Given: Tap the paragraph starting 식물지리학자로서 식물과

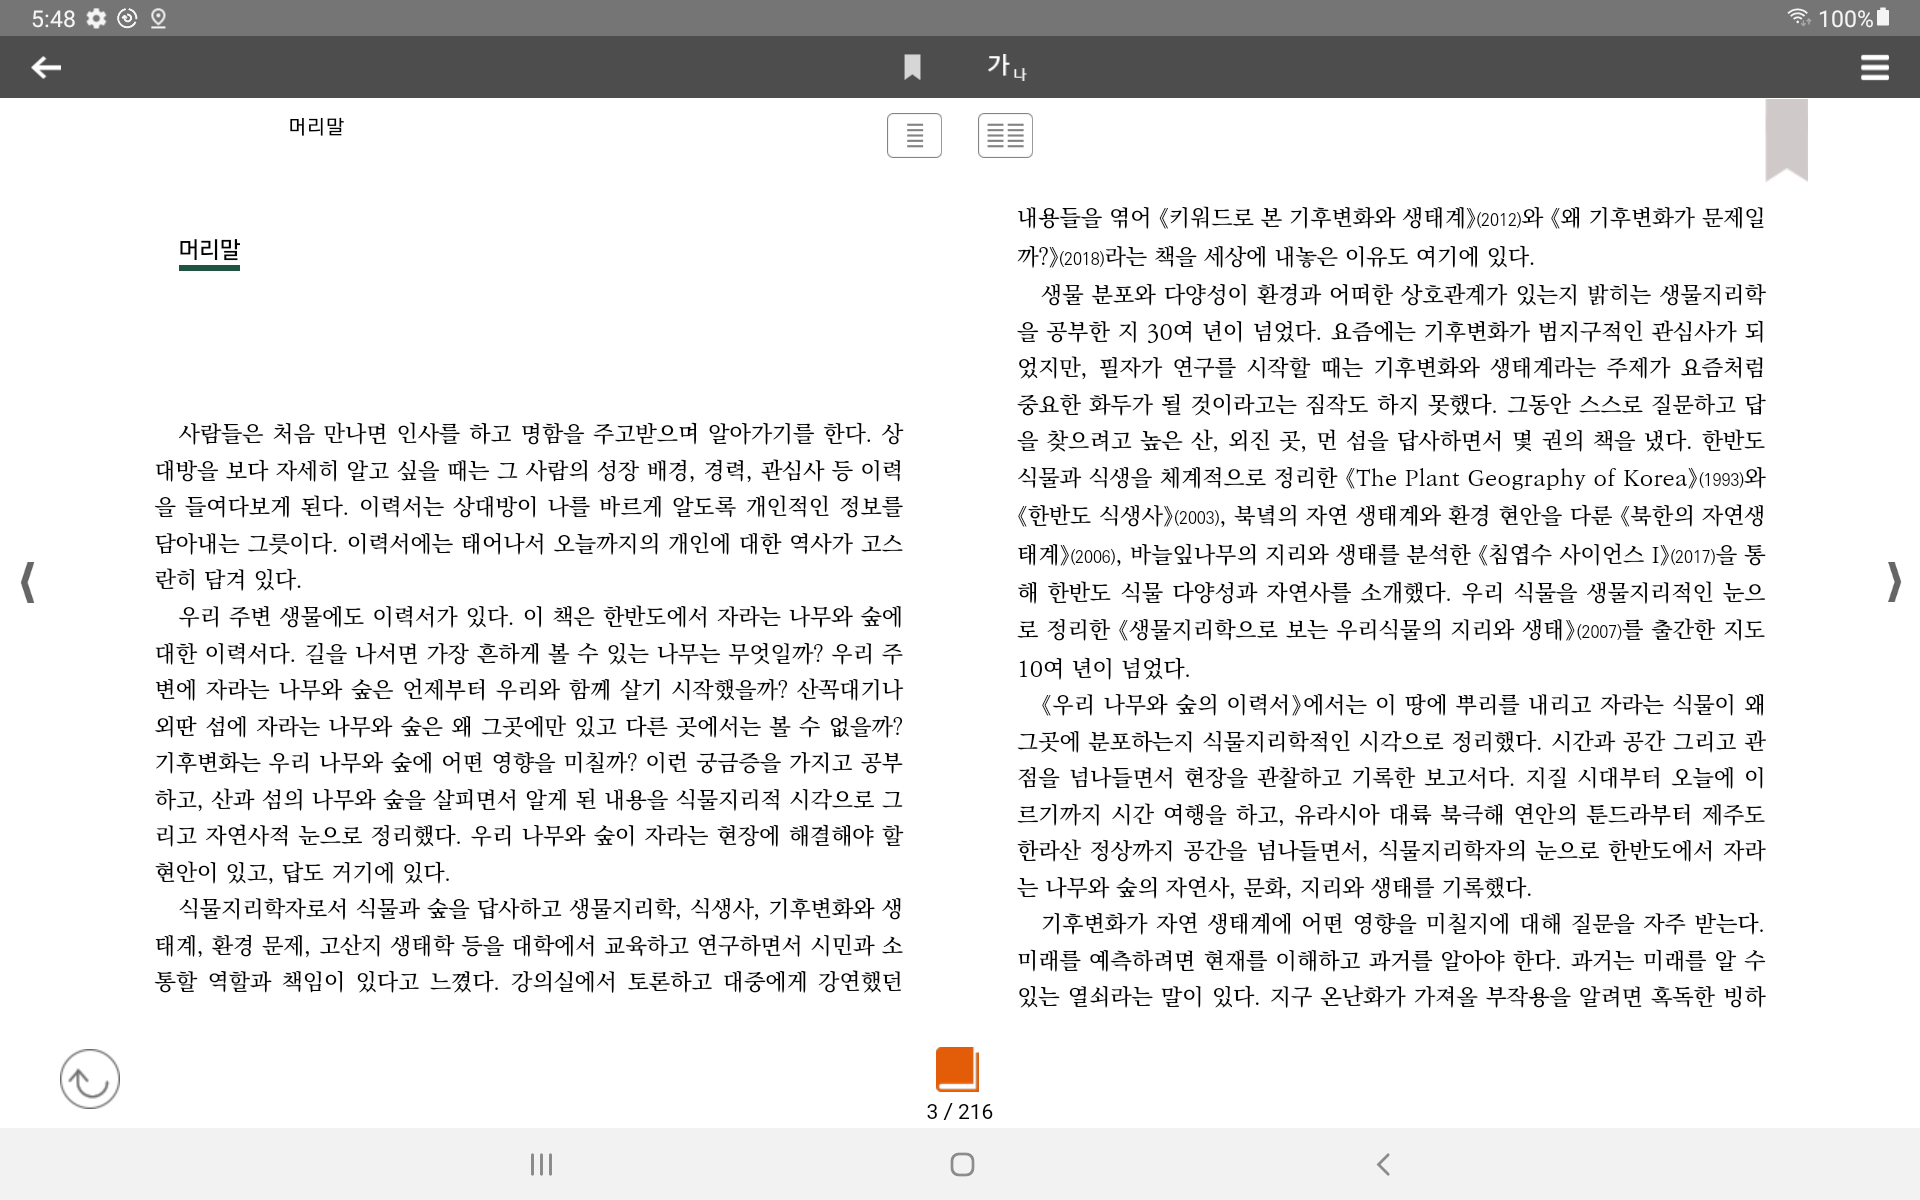Looking at the screenshot, I should (x=529, y=945).
